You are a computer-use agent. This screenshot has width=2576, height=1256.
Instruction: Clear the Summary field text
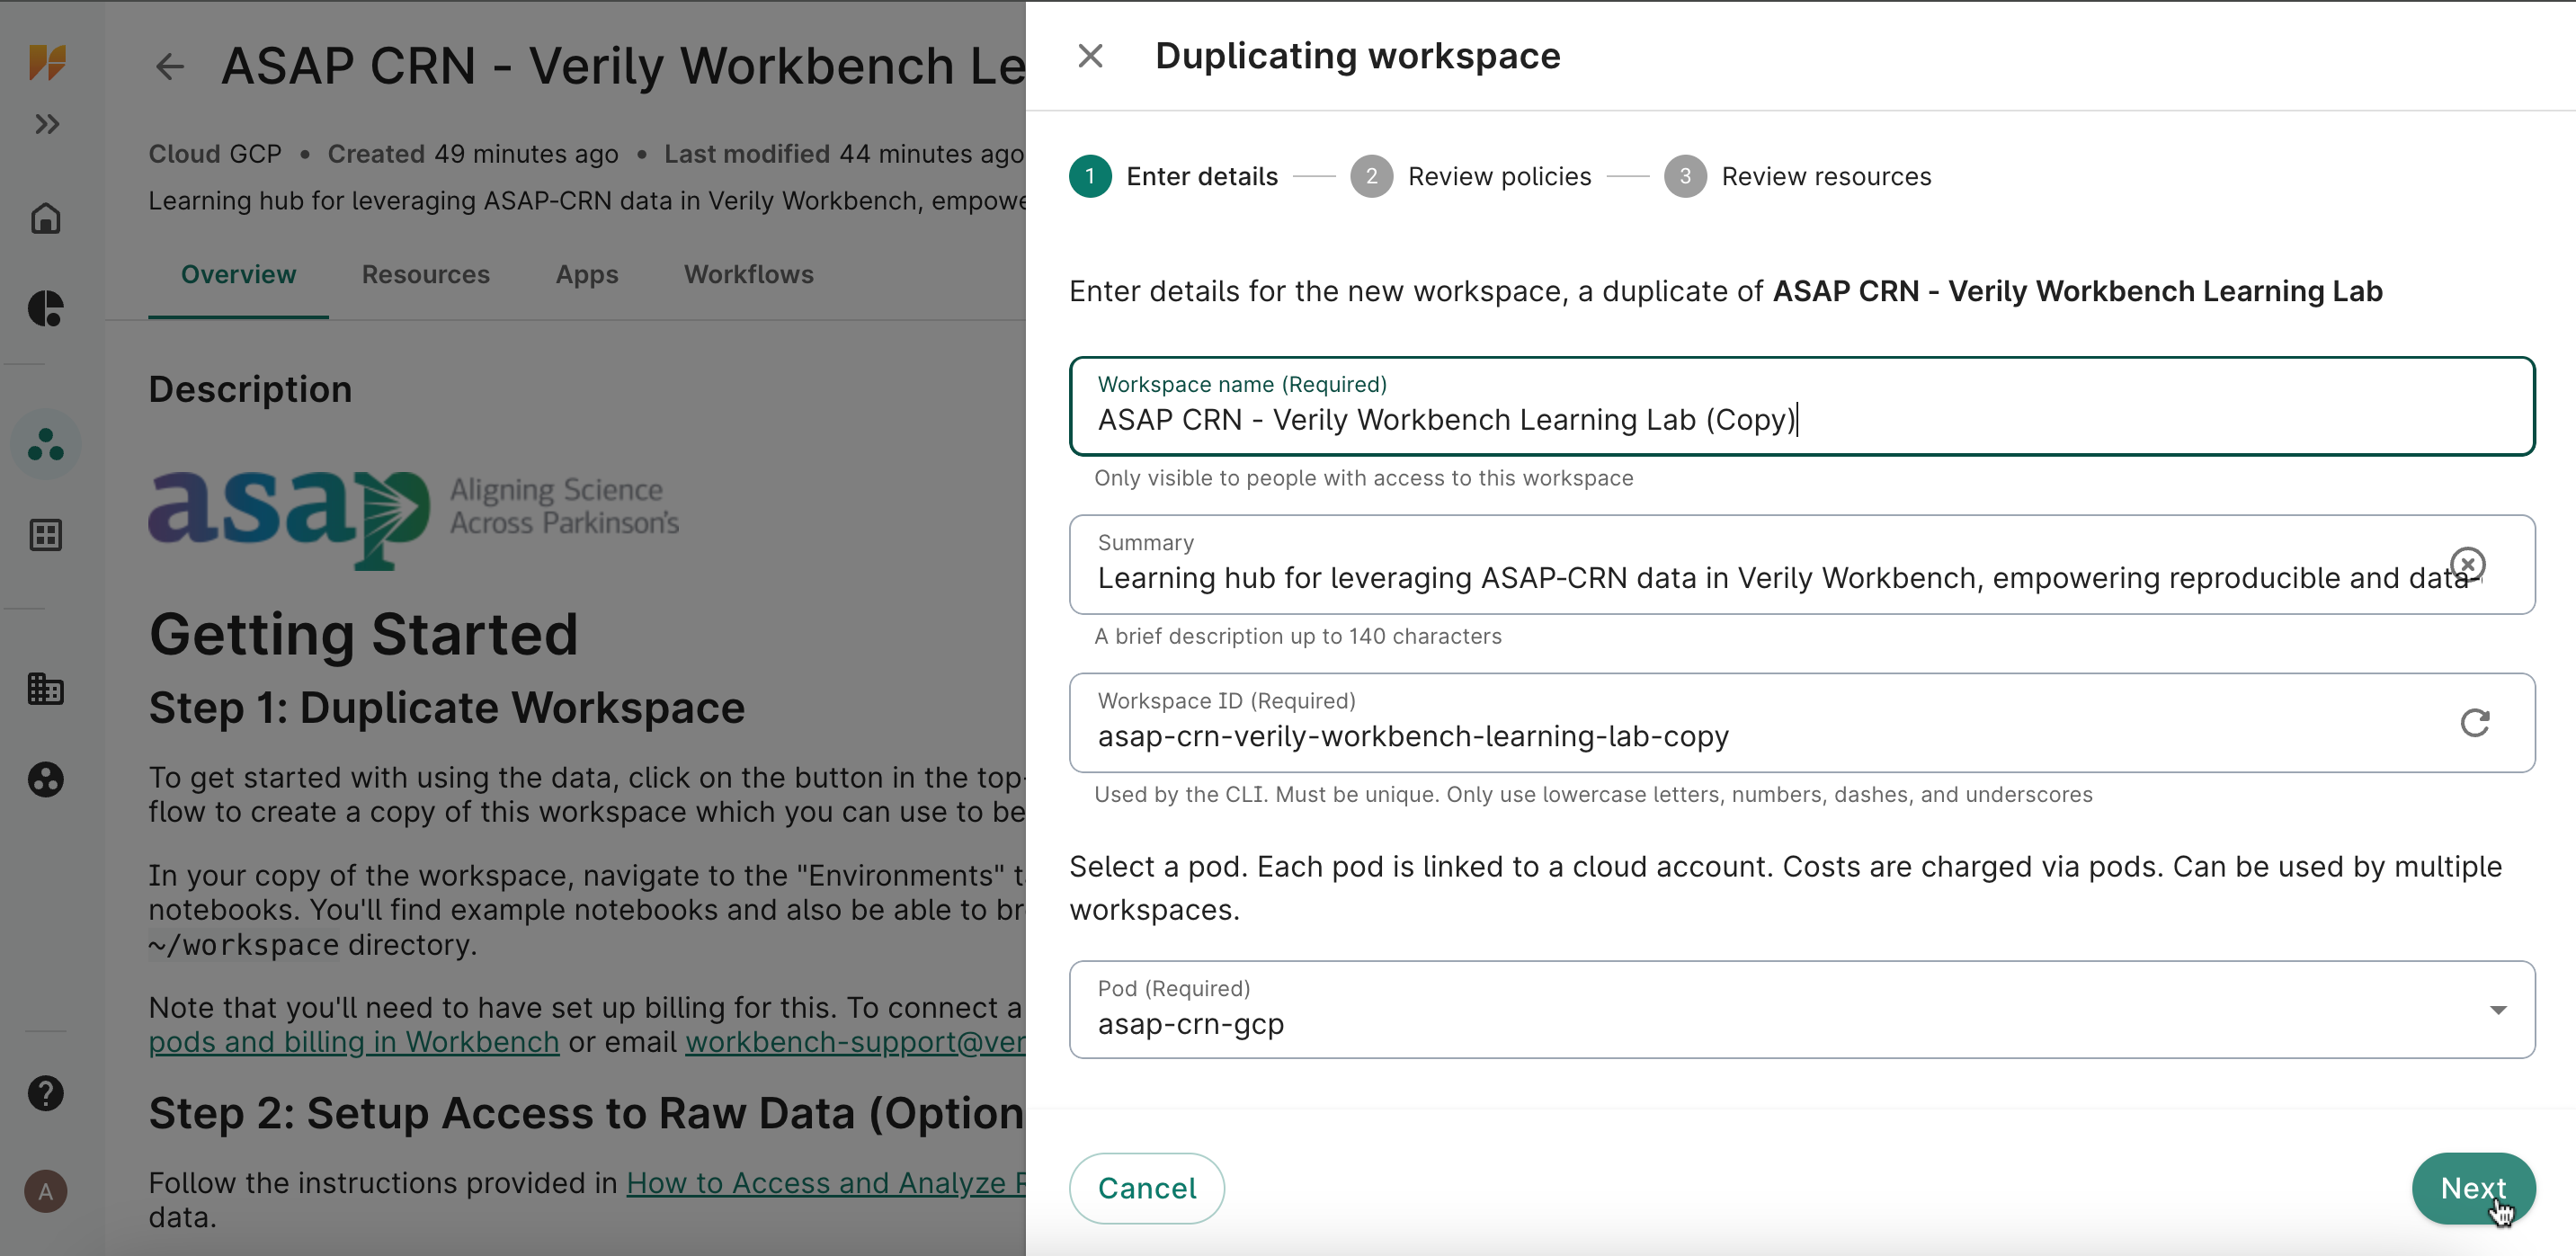[x=2468, y=563]
